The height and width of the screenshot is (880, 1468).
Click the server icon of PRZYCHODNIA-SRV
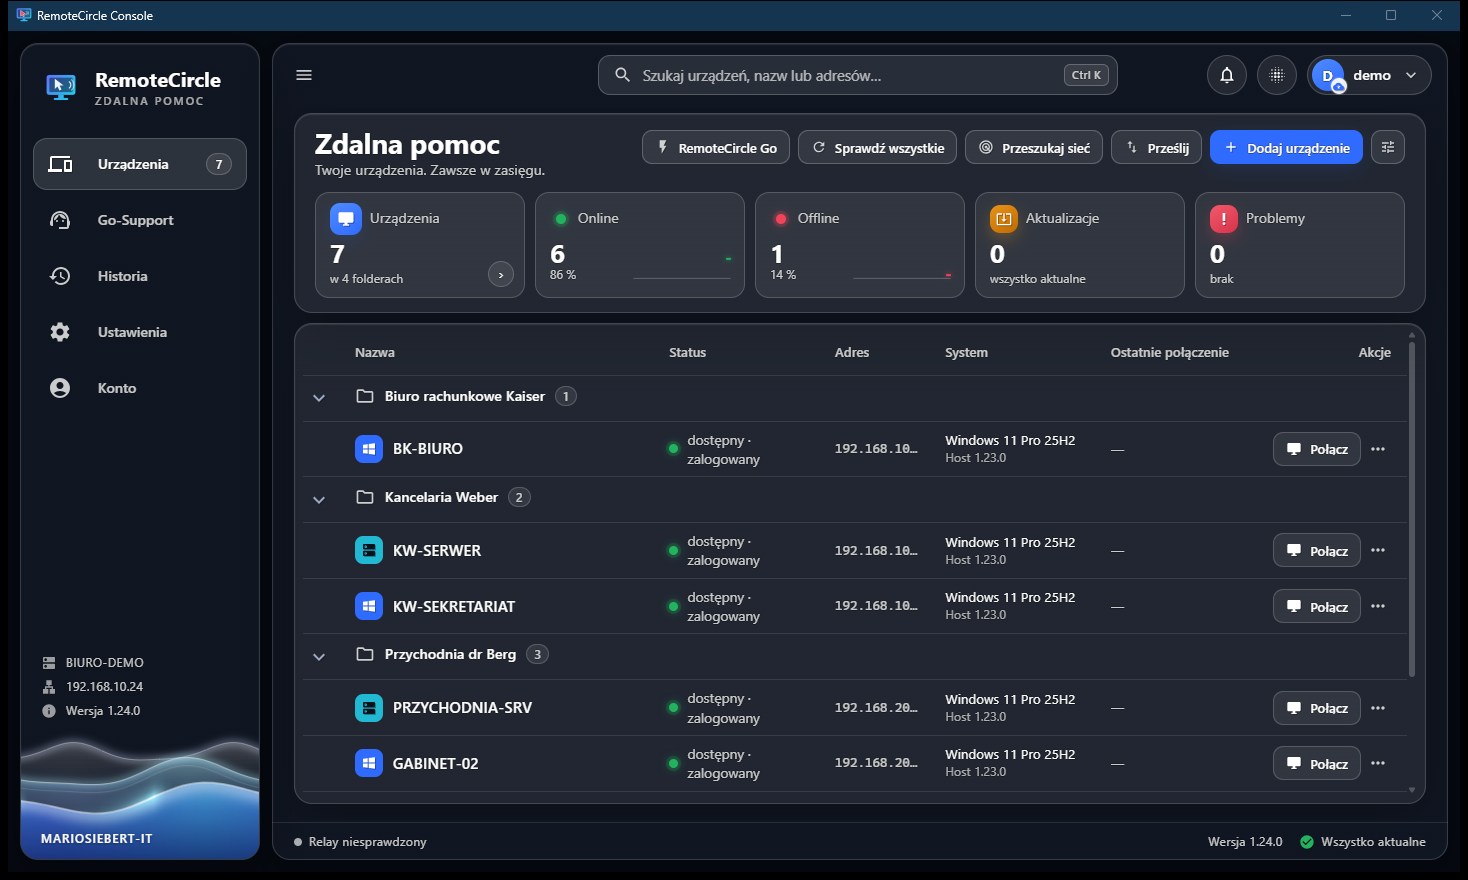[369, 708]
